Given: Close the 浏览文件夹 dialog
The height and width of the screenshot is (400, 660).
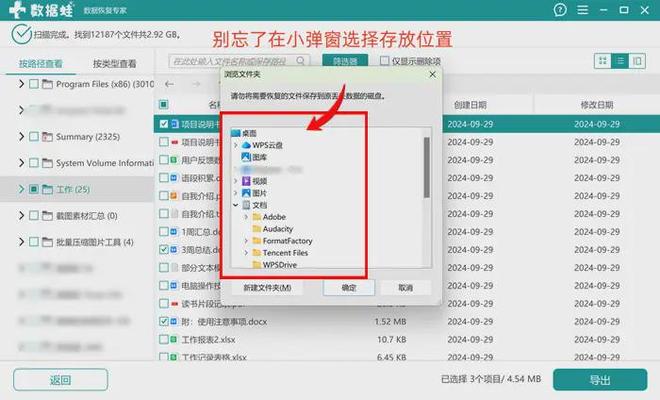Looking at the screenshot, I should pos(432,75).
